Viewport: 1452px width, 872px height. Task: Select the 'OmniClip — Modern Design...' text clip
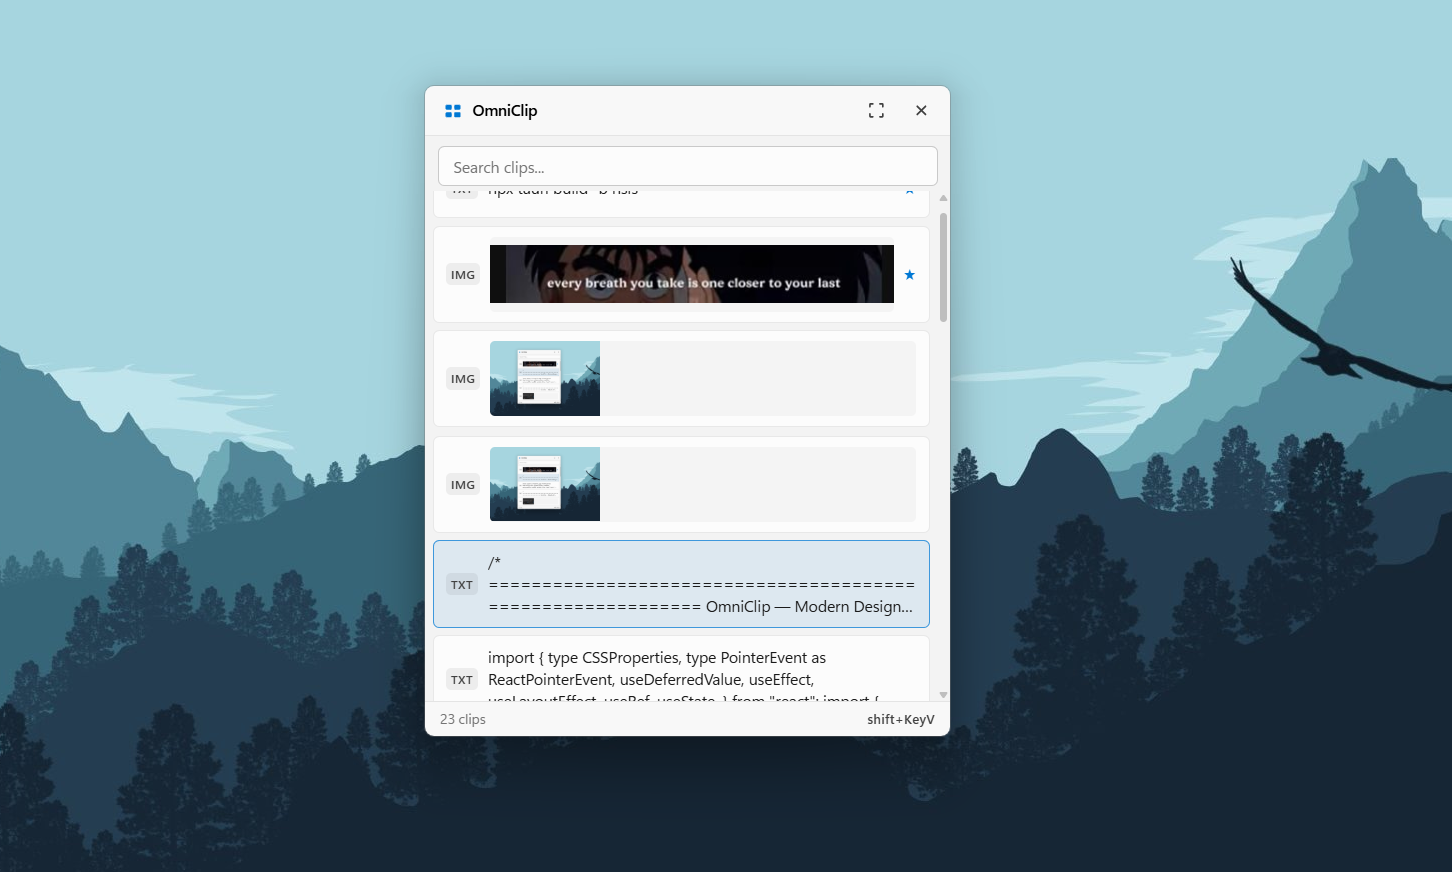[x=681, y=584]
